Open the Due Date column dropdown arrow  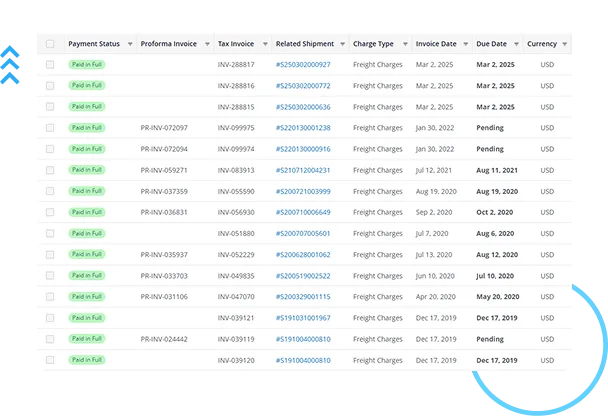click(516, 44)
